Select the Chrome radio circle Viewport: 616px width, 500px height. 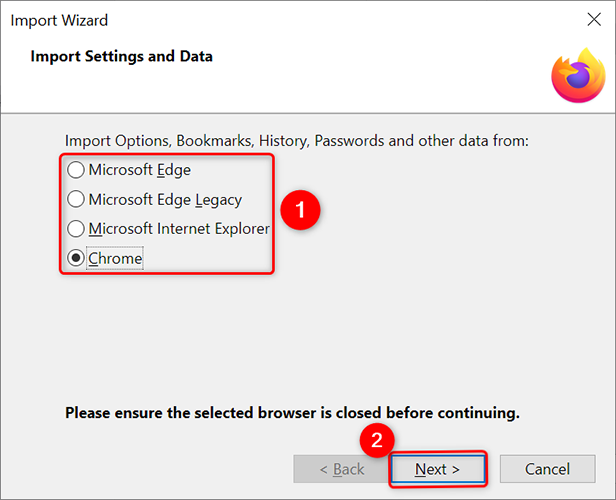point(76,259)
